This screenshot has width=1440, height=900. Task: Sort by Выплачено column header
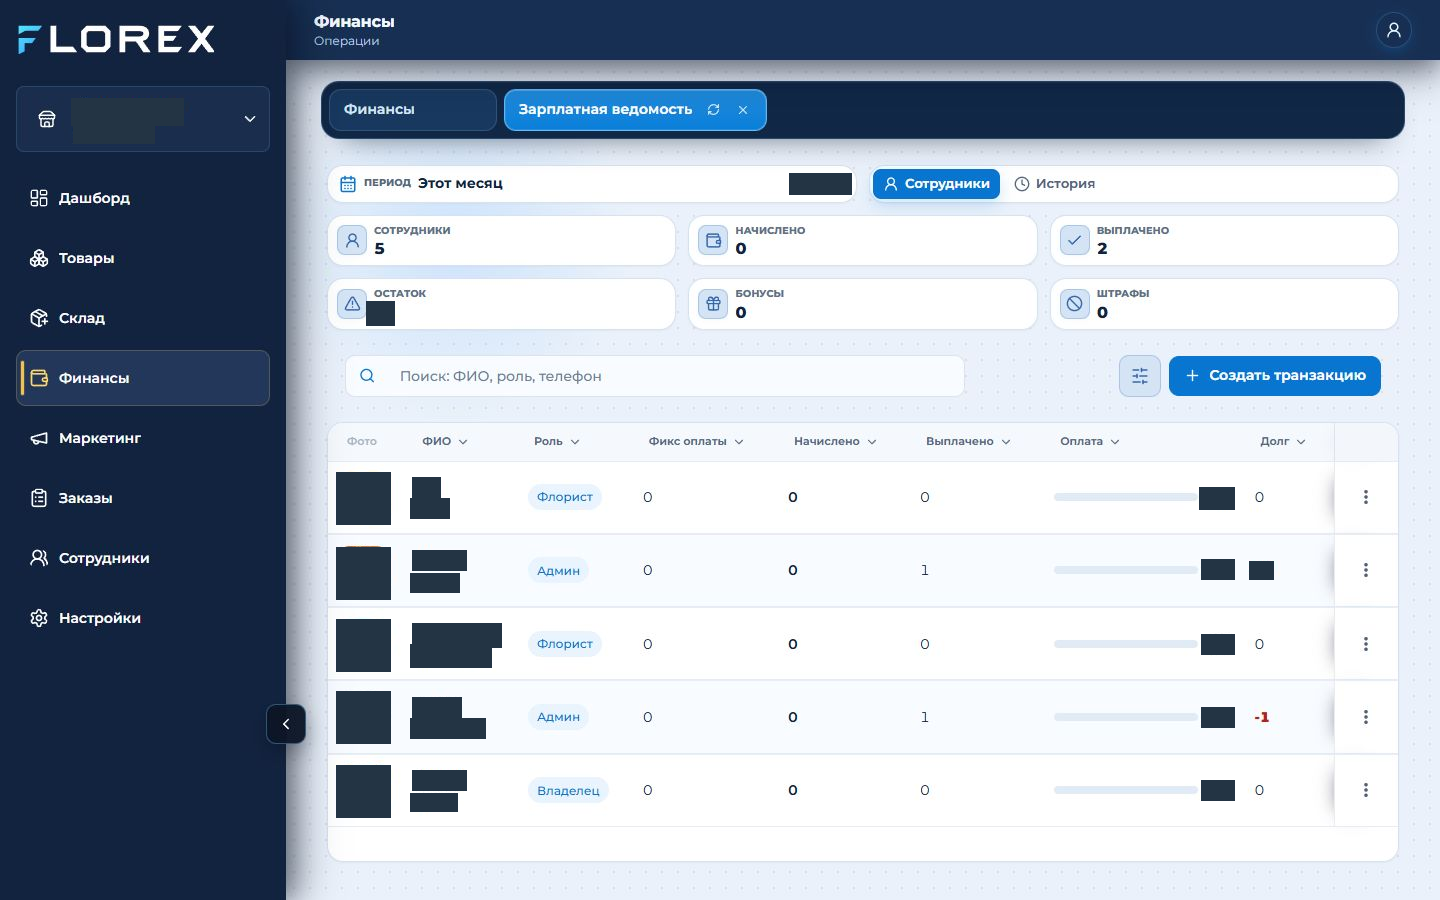968,441
